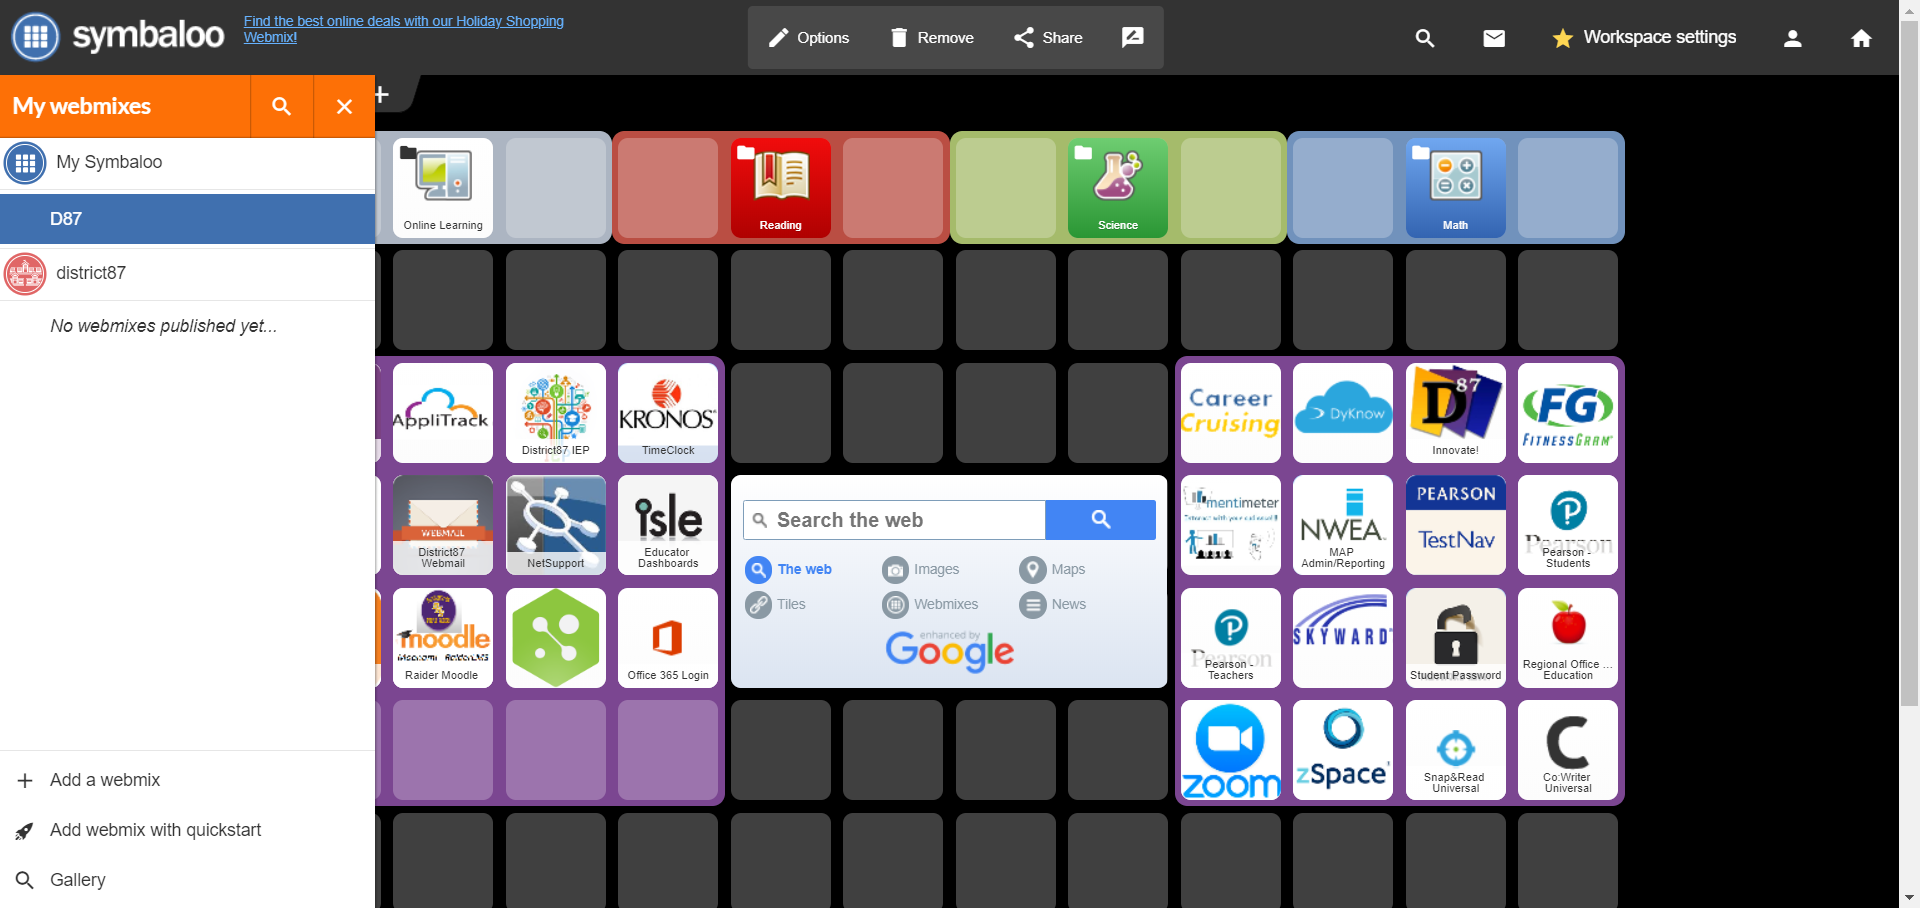
Task: Go to the home icon
Action: click(x=1861, y=38)
